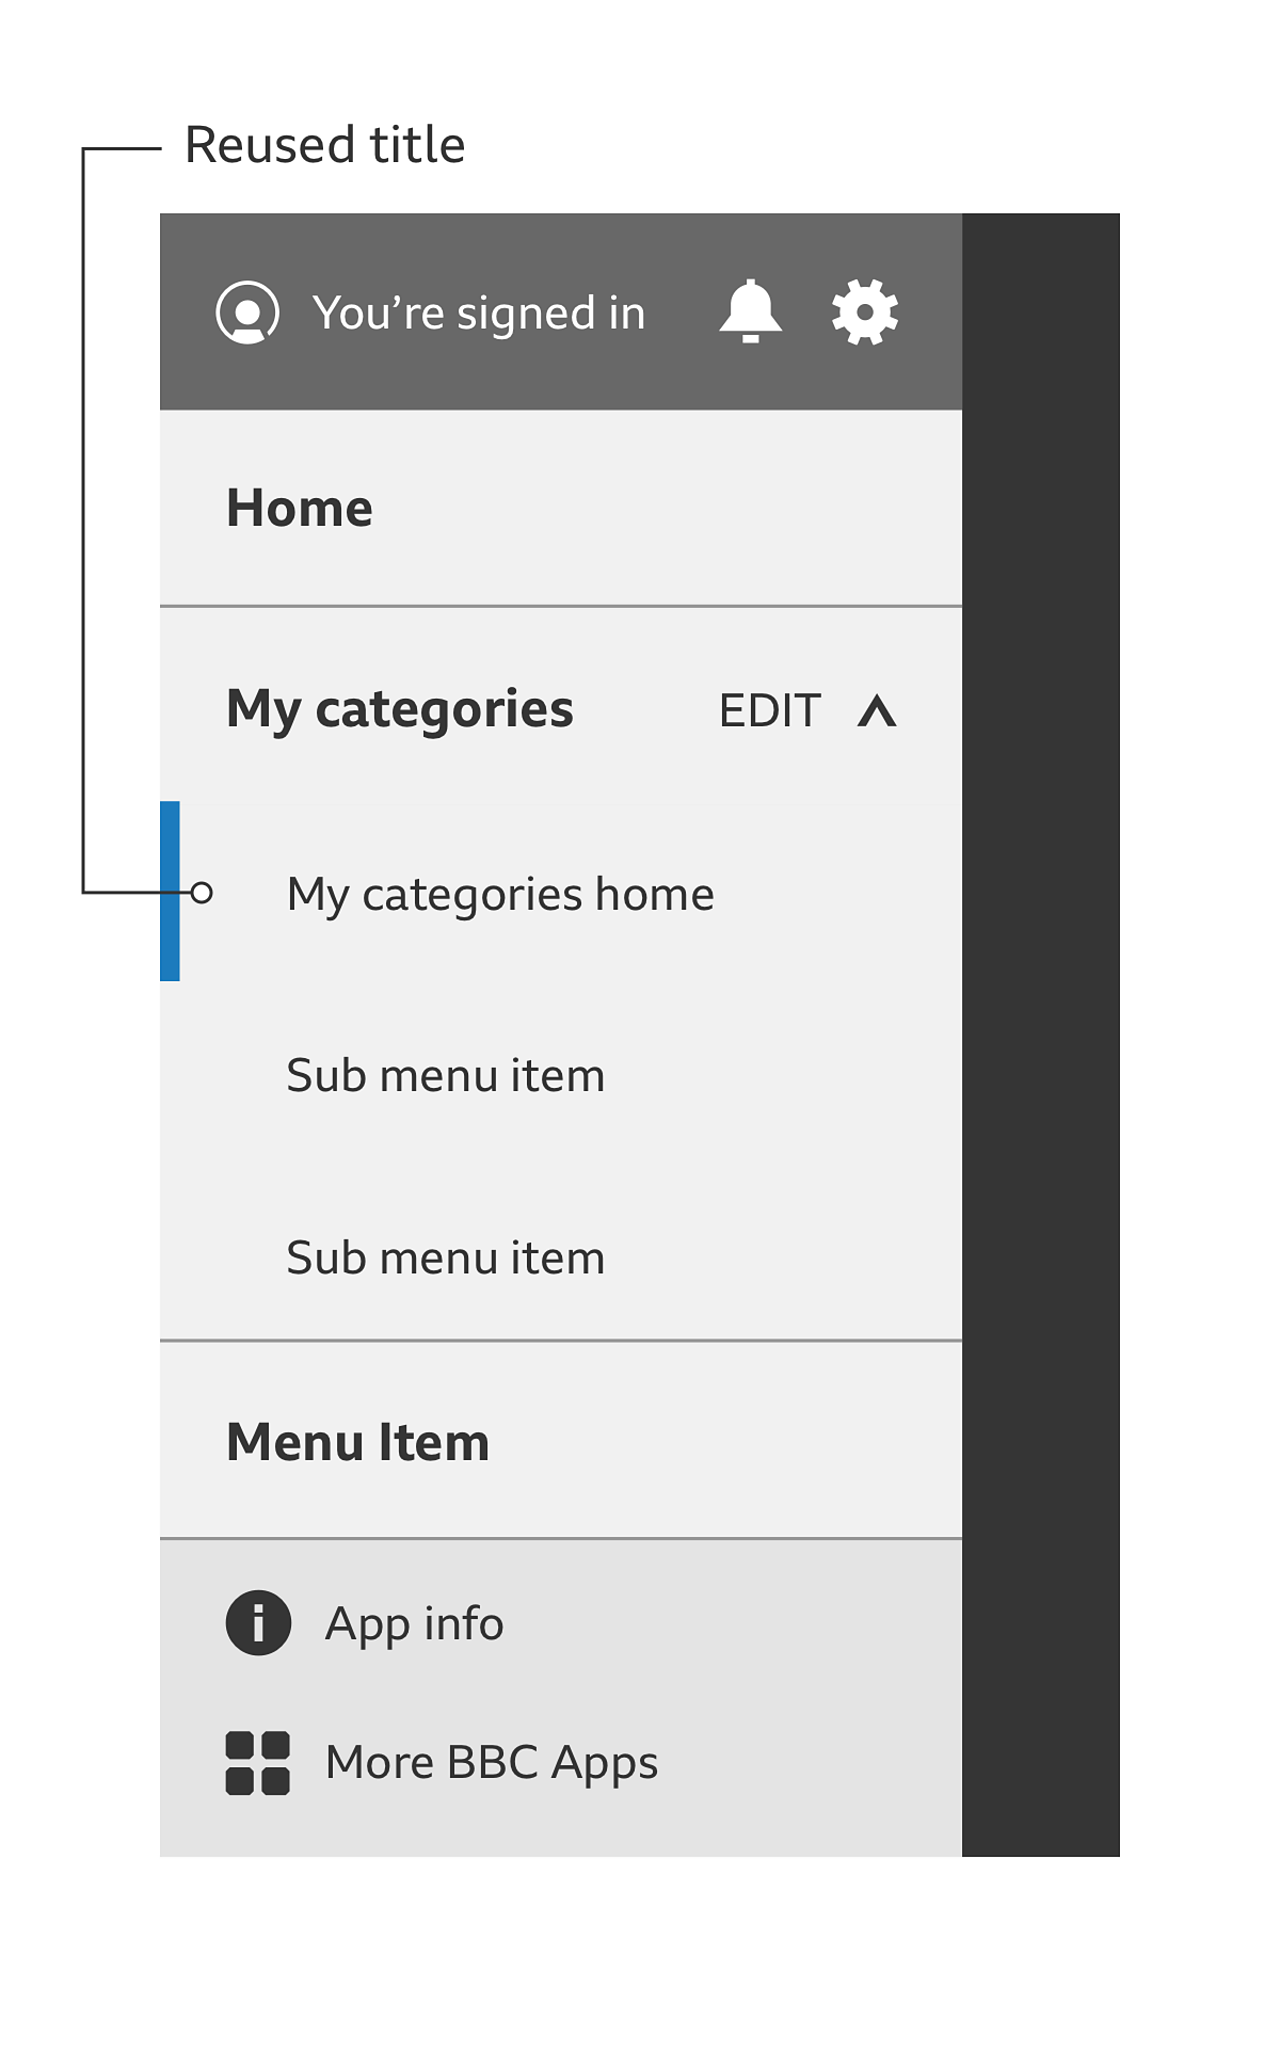This screenshot has height=2067, width=1280.
Task: Click the four-squares apps grid icon
Action: coord(258,1763)
